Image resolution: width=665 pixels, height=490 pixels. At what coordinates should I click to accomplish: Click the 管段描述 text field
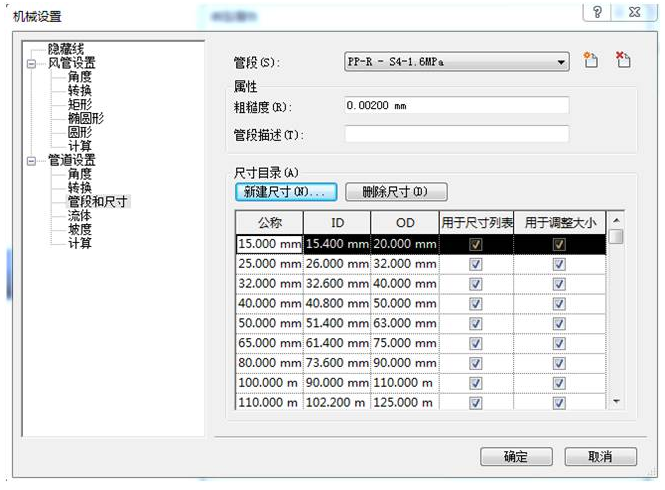[456, 134]
